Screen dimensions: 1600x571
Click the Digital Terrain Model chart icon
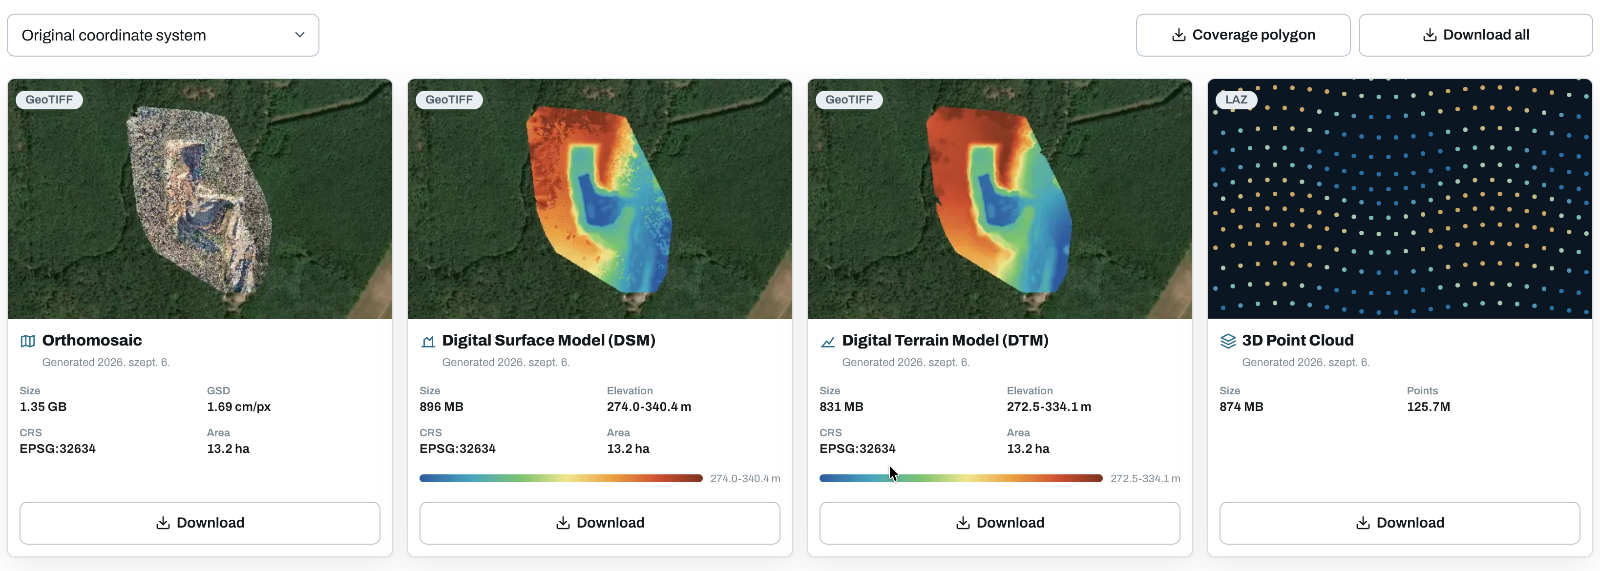point(828,341)
